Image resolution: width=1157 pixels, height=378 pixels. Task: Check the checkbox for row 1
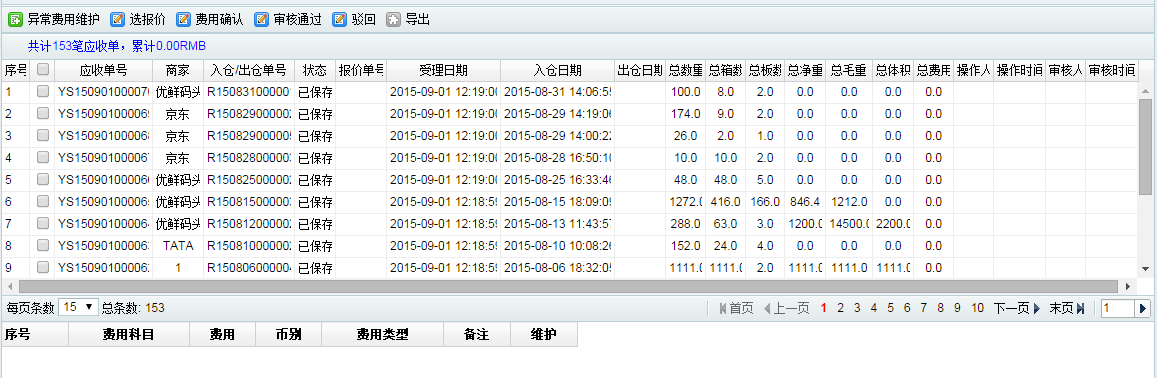43,92
